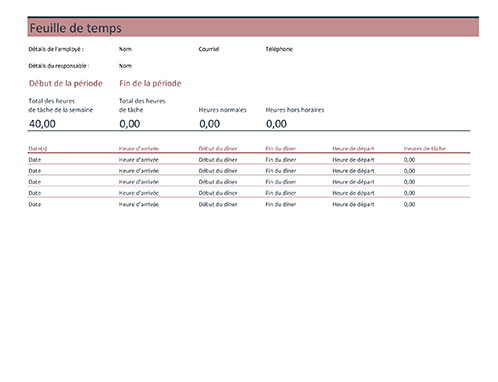Select the "Début de la période" heading
Image resolution: width=498 pixels, height=382 pixels.
tap(66, 83)
